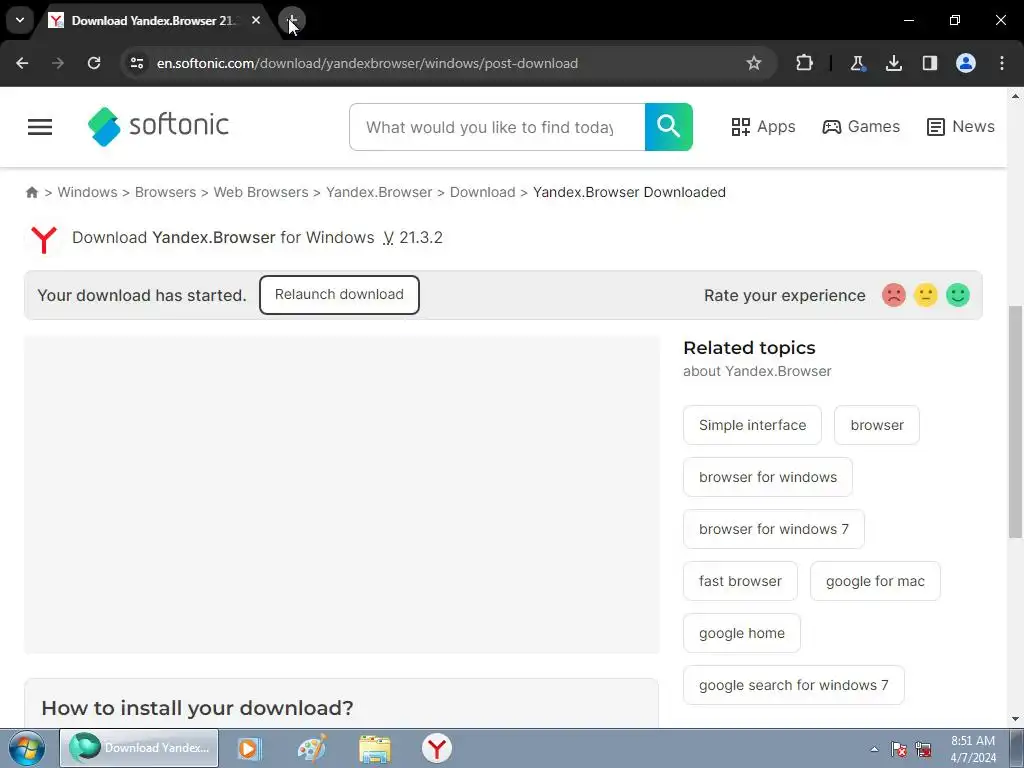The height and width of the screenshot is (768, 1024).
Task: Show hidden system tray icons
Action: [874, 749]
